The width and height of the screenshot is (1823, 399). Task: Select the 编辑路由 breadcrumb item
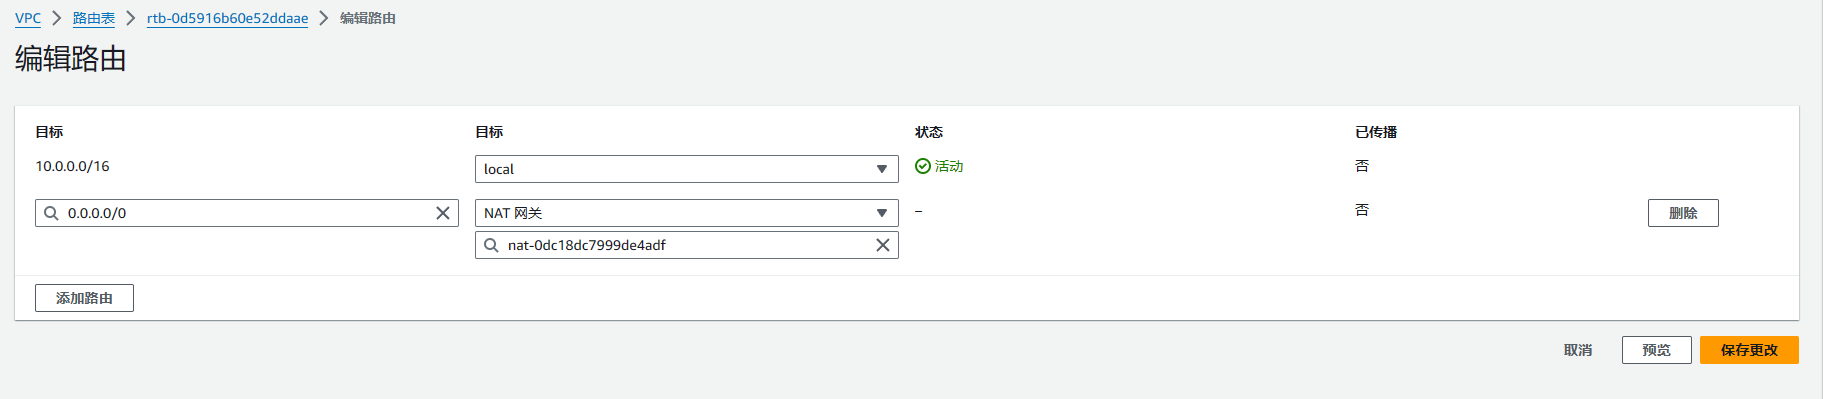click(x=368, y=18)
